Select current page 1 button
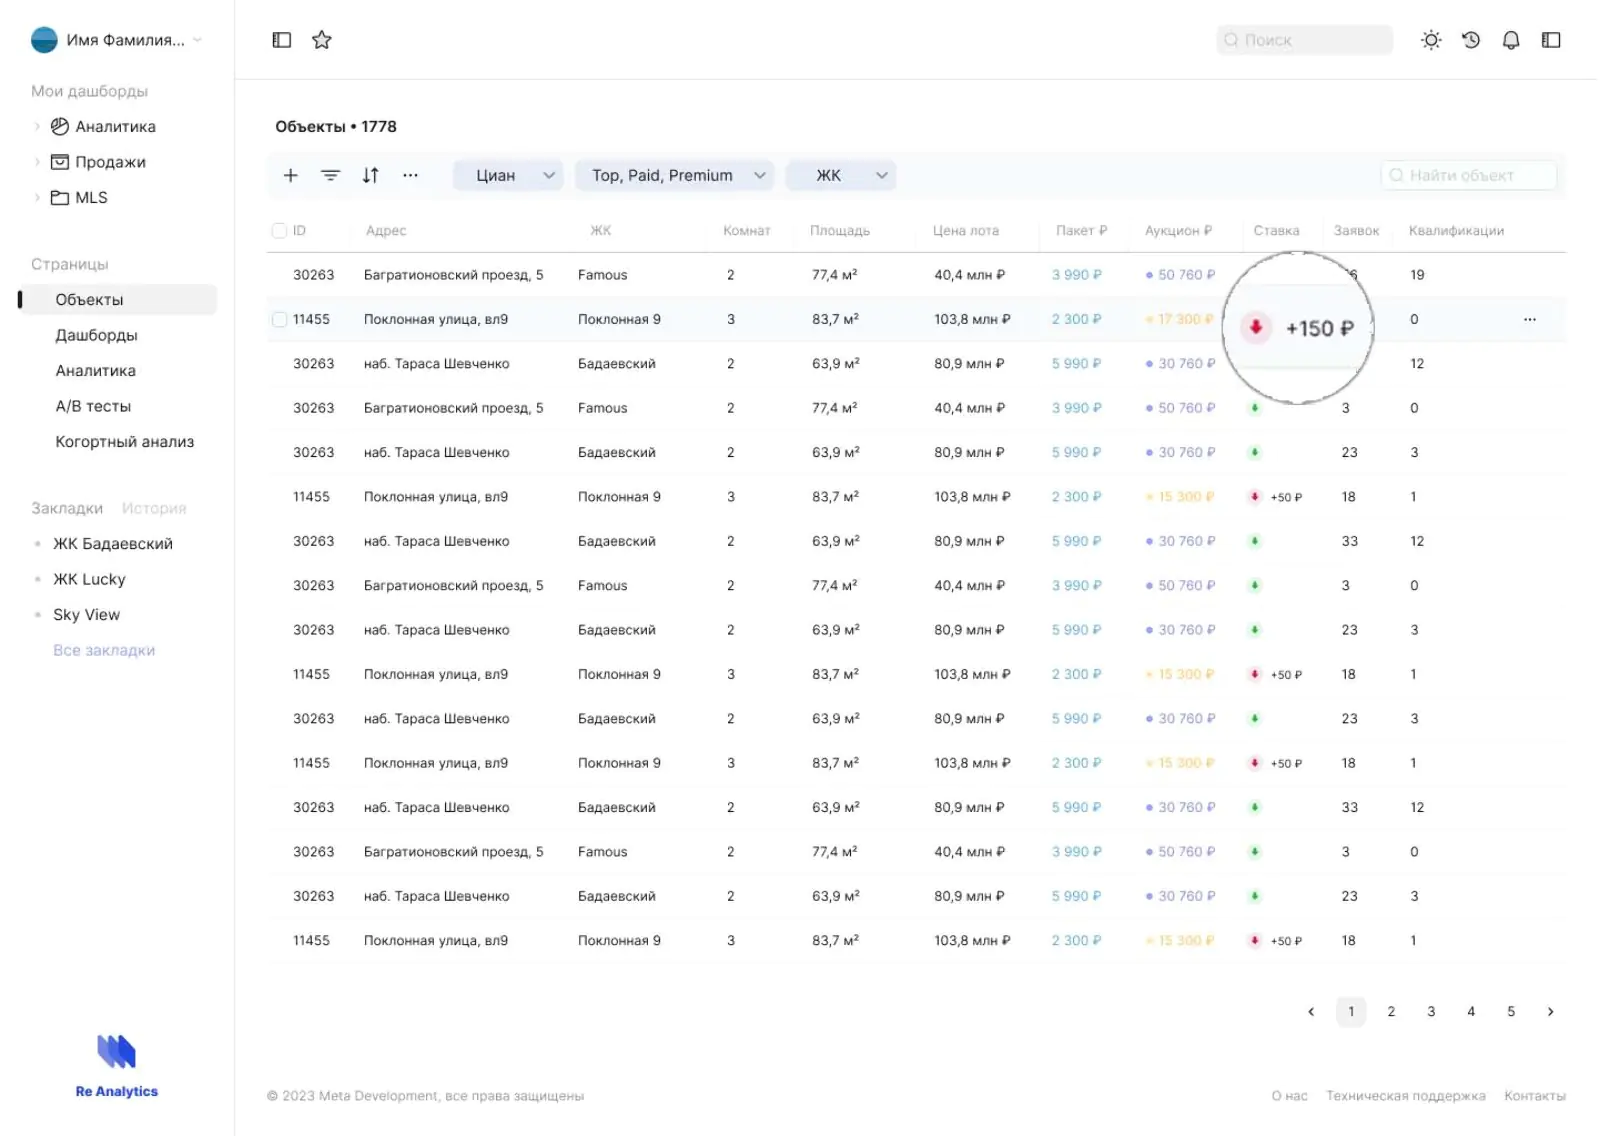The width and height of the screenshot is (1600, 1136). tap(1351, 1012)
